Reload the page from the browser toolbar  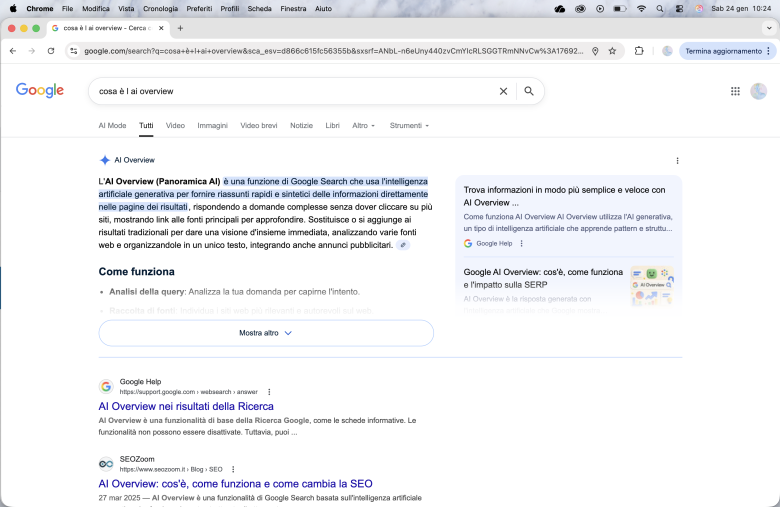[52, 51]
